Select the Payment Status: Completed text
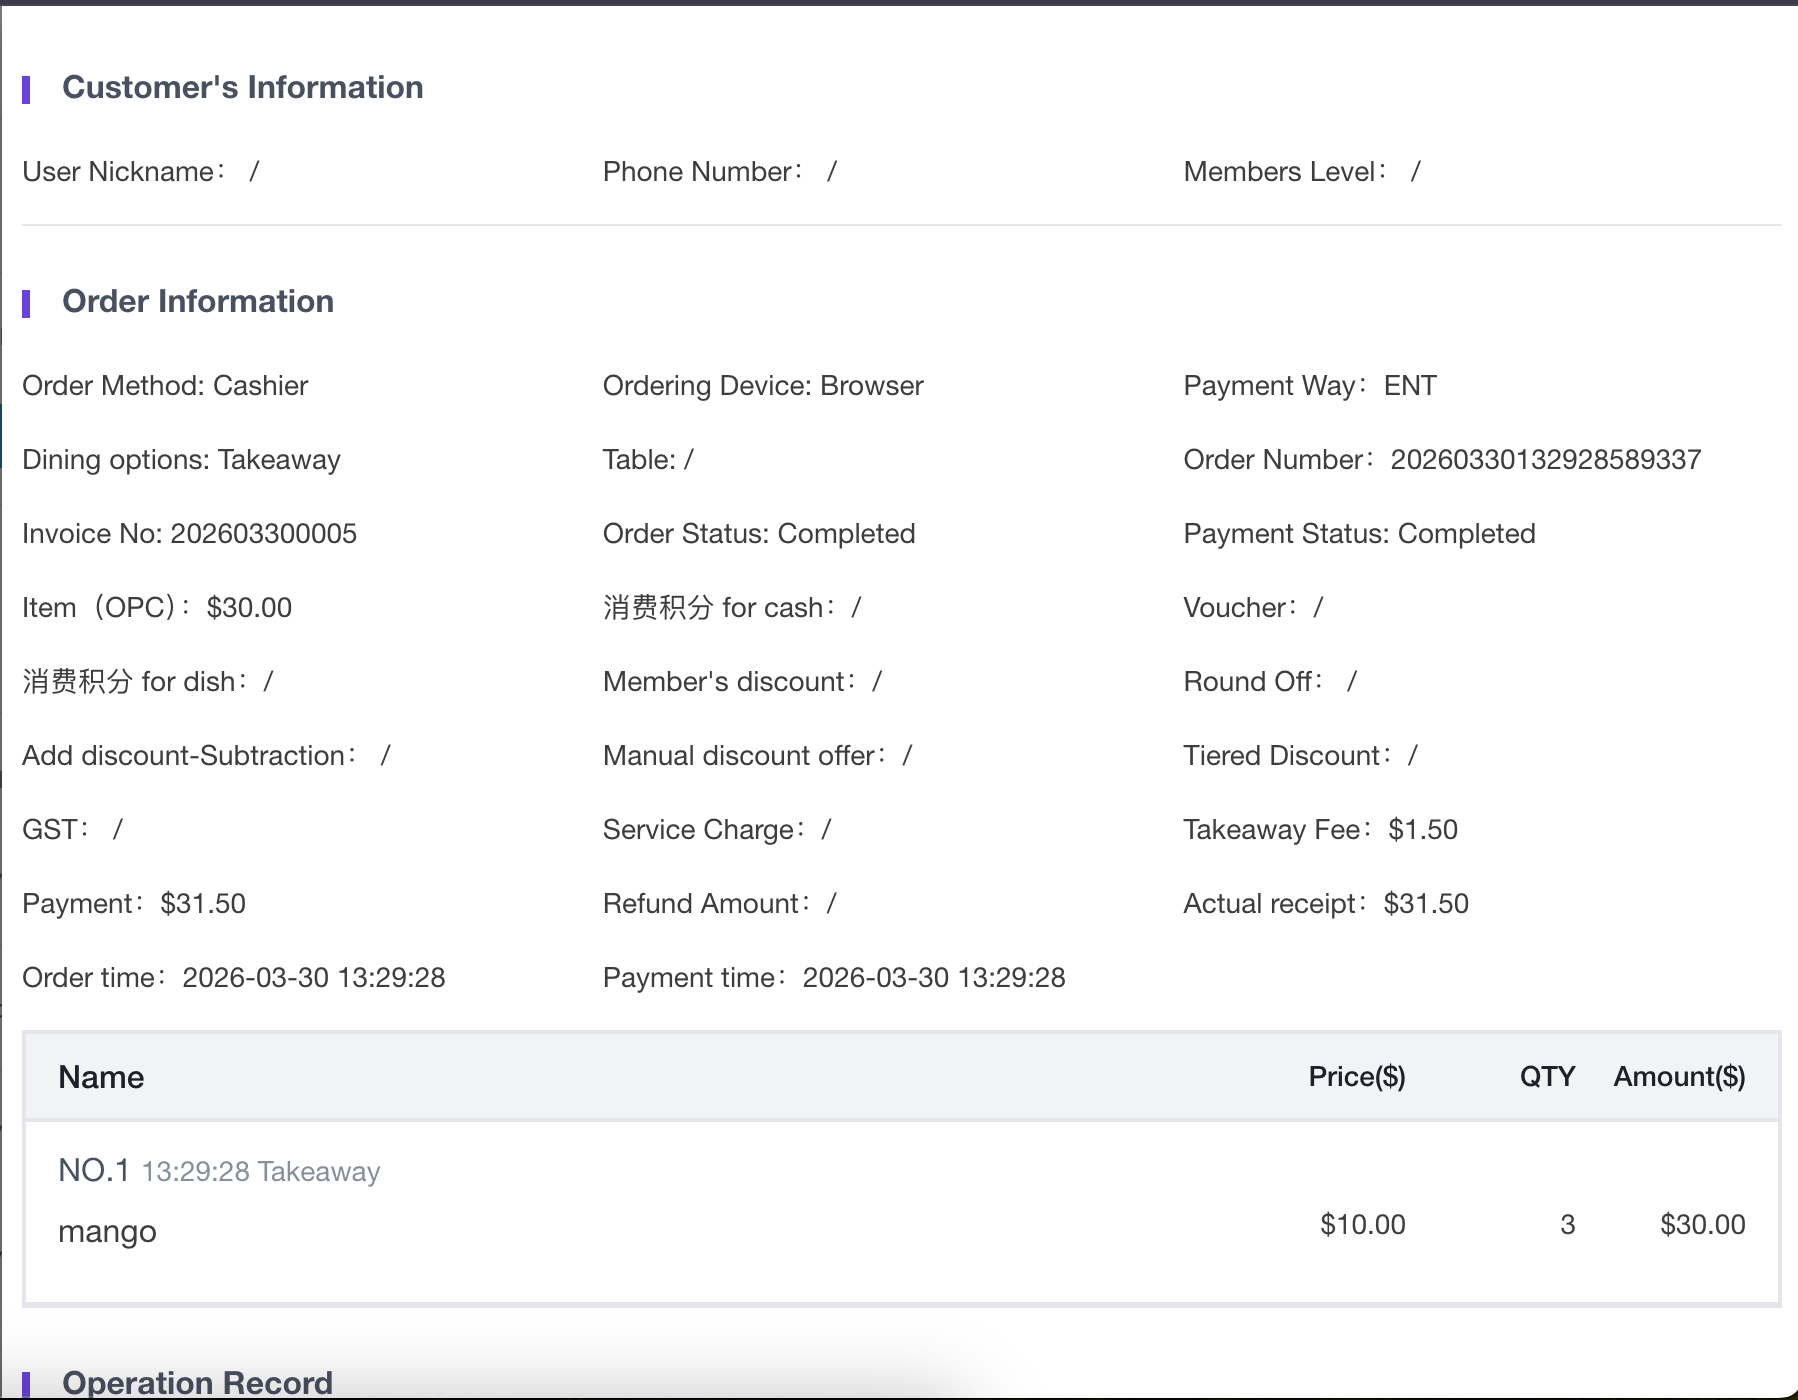Image resolution: width=1798 pixels, height=1400 pixels. (x=1359, y=534)
